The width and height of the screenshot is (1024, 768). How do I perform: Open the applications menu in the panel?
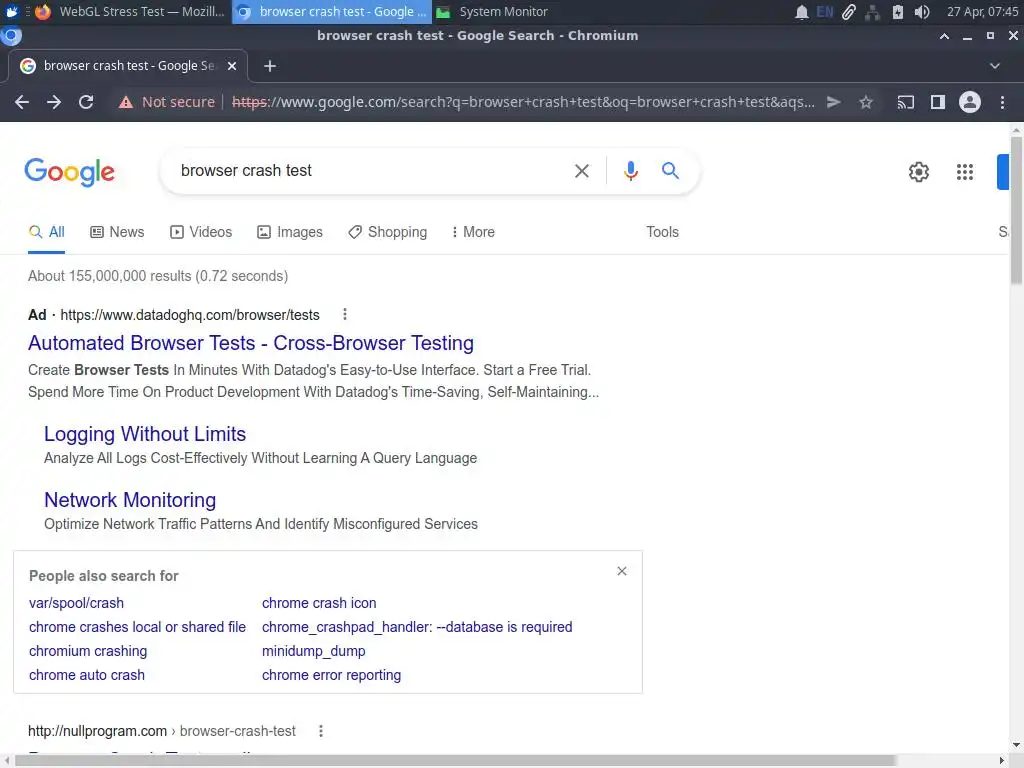pyautogui.click(x=11, y=12)
